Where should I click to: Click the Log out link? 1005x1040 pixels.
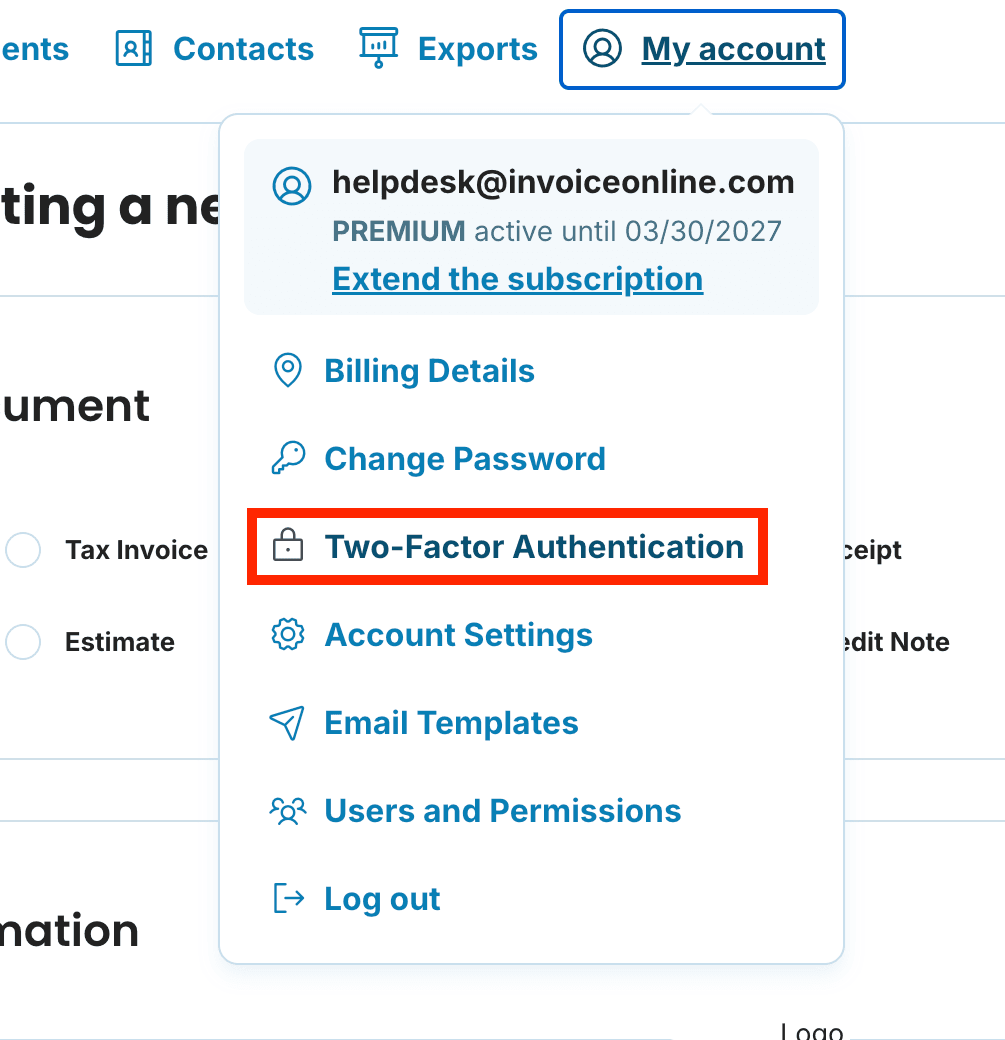pyautogui.click(x=382, y=899)
